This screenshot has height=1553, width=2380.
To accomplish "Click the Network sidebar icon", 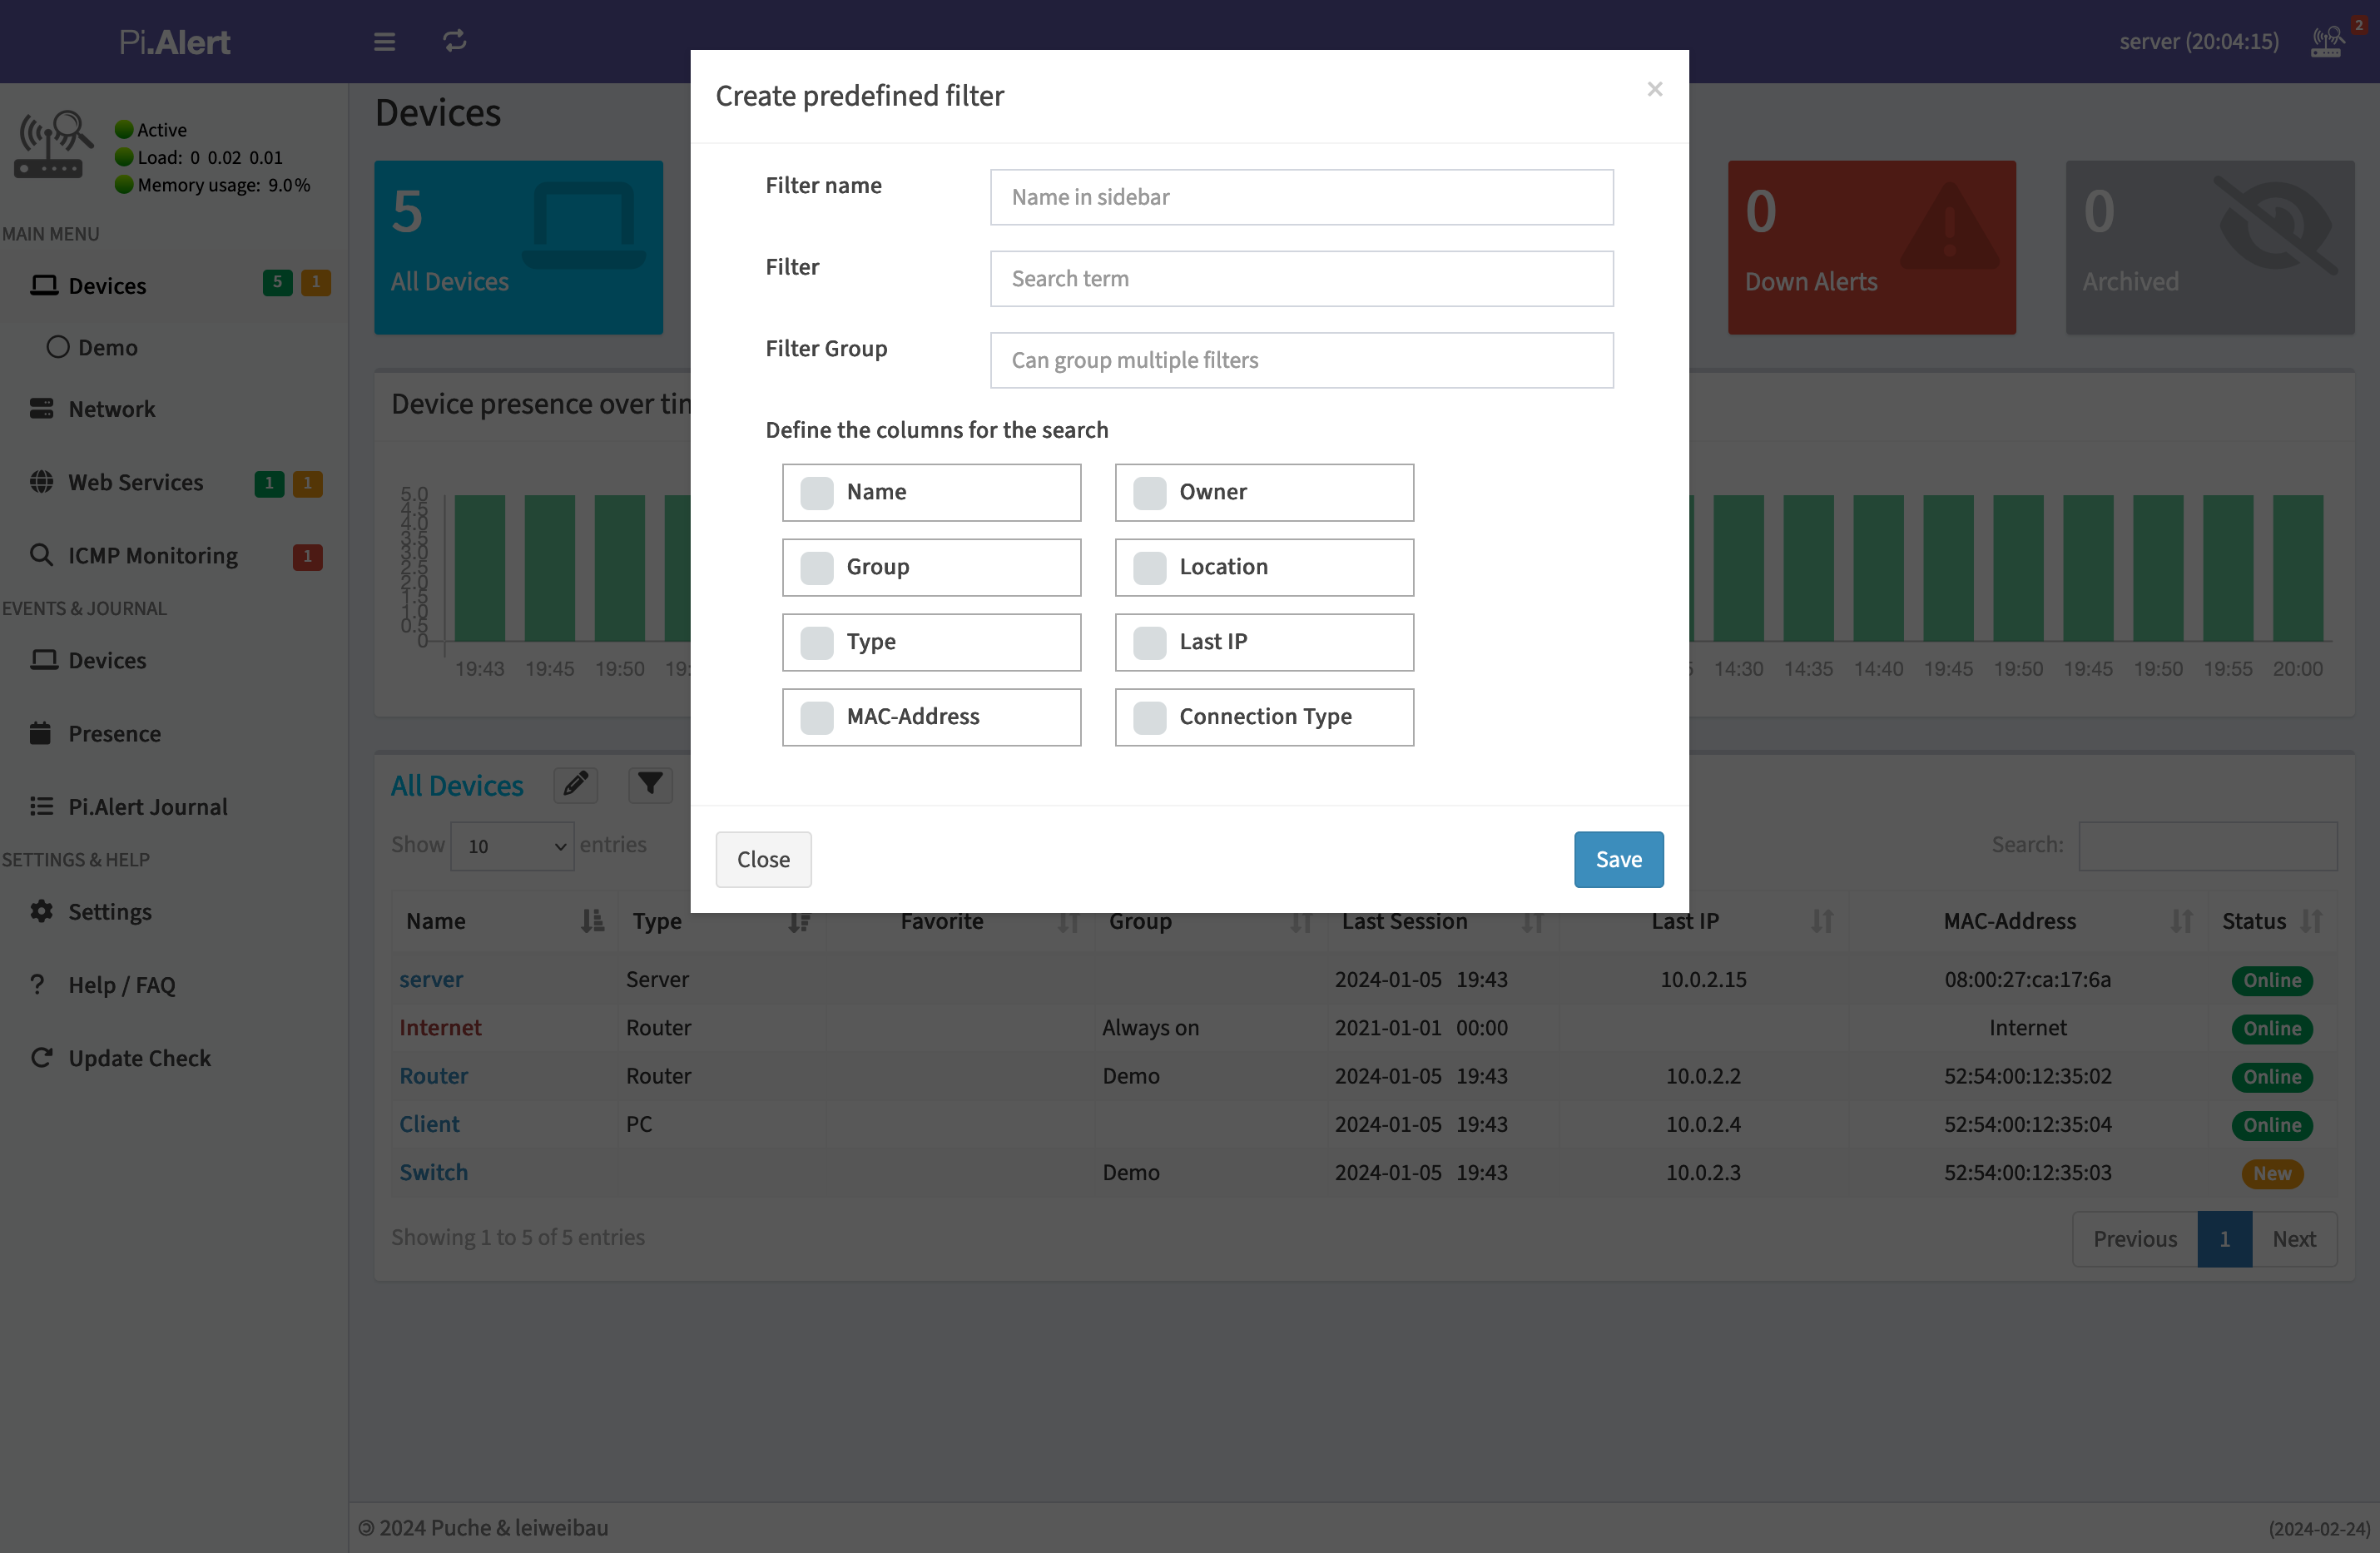I will click(42, 408).
